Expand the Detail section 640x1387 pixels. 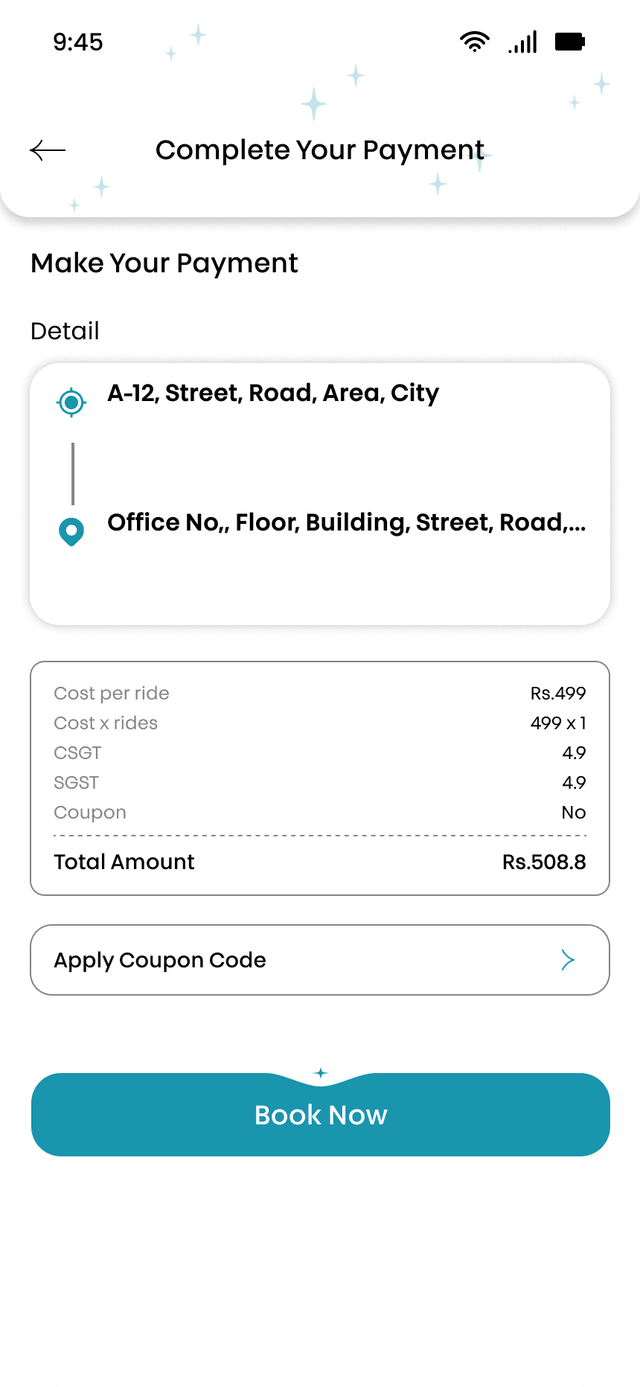coord(65,330)
